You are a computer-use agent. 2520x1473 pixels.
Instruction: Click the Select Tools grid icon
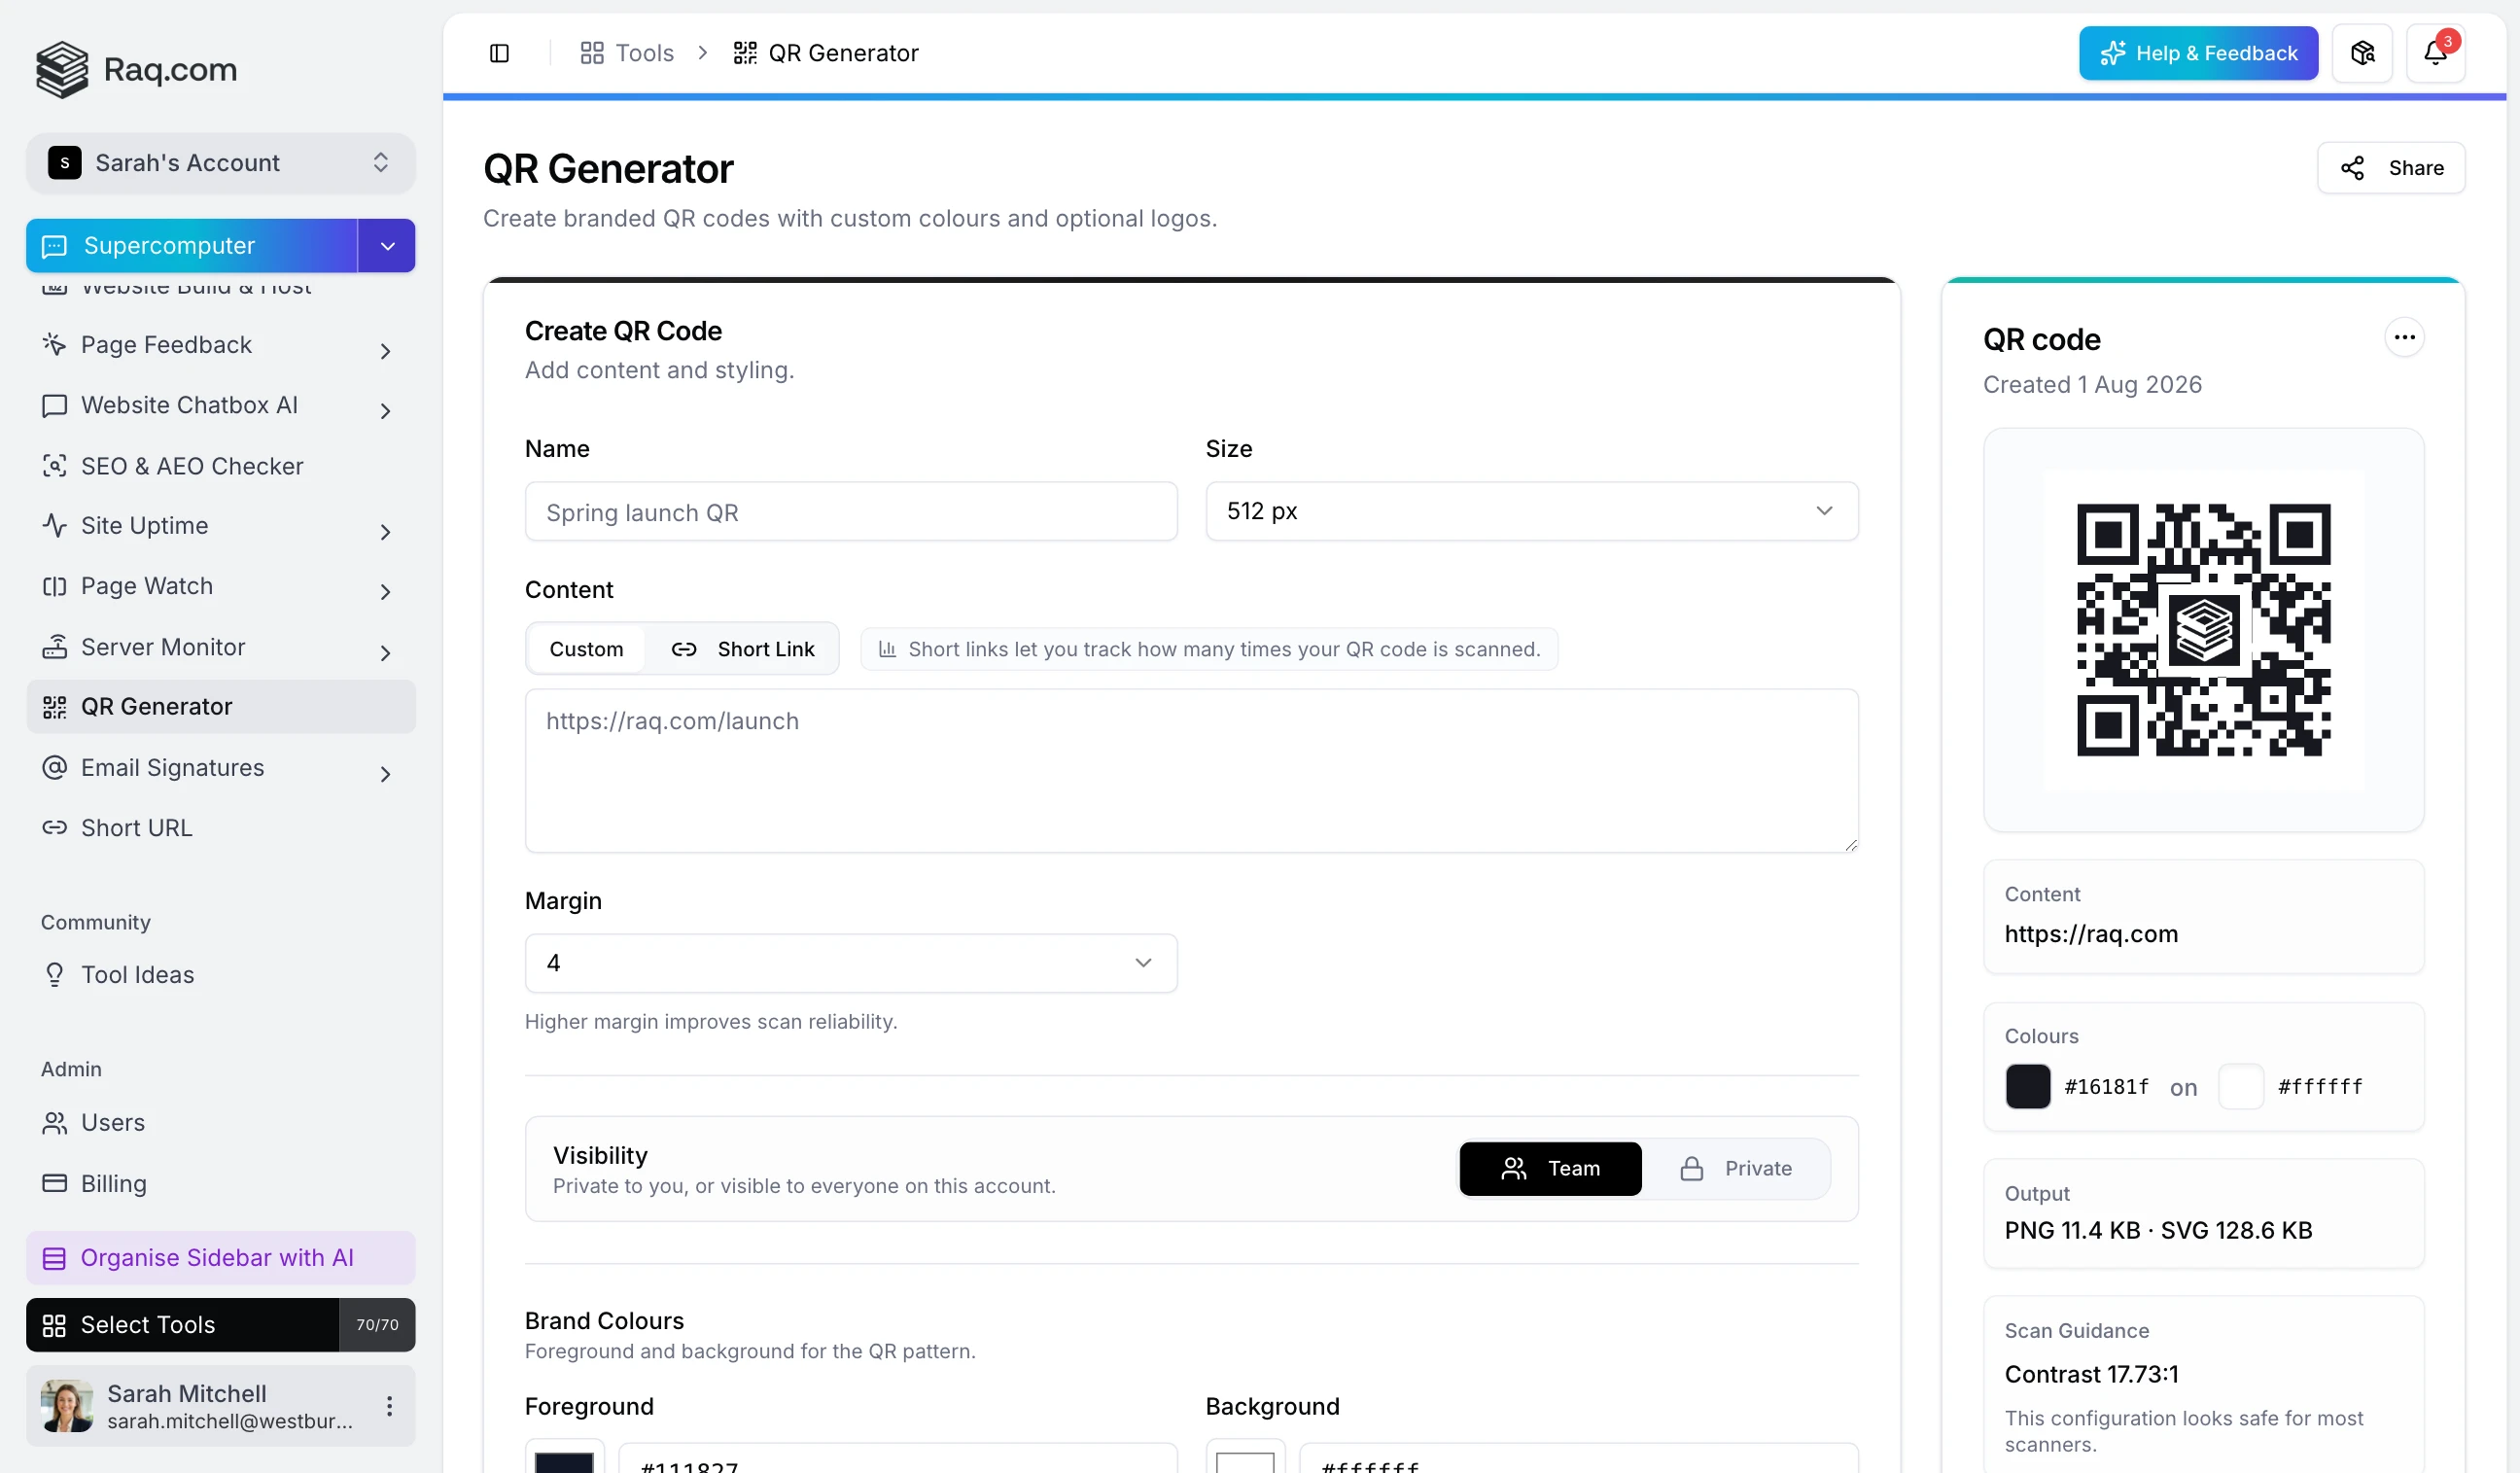coord(54,1325)
